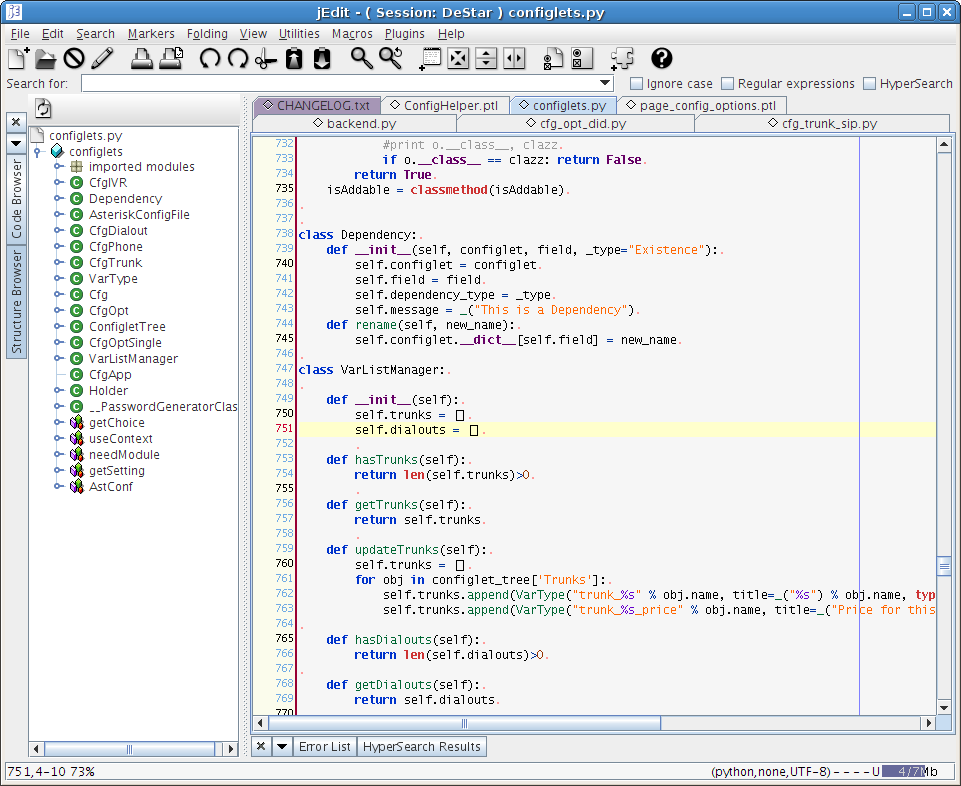Open Search for history dropdown
This screenshot has height=786, width=961.
tap(605, 83)
